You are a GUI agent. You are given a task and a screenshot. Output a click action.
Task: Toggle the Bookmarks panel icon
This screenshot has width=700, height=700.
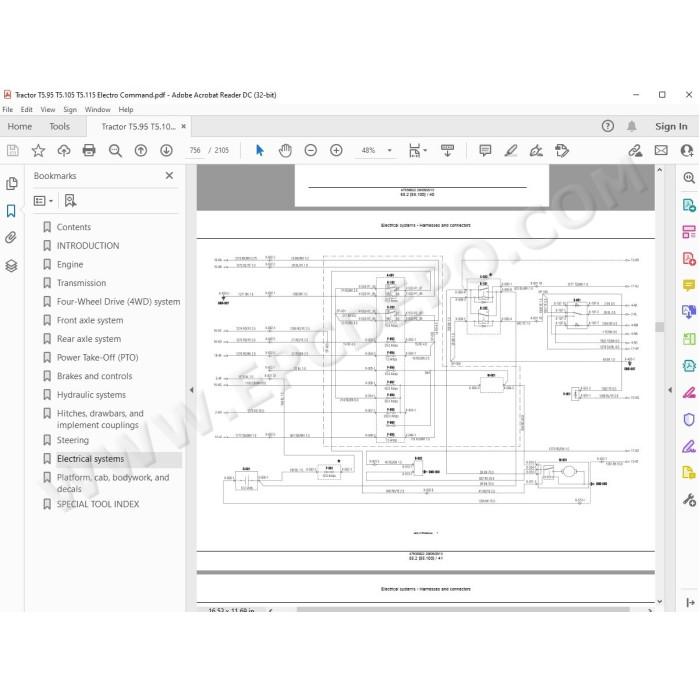11,211
